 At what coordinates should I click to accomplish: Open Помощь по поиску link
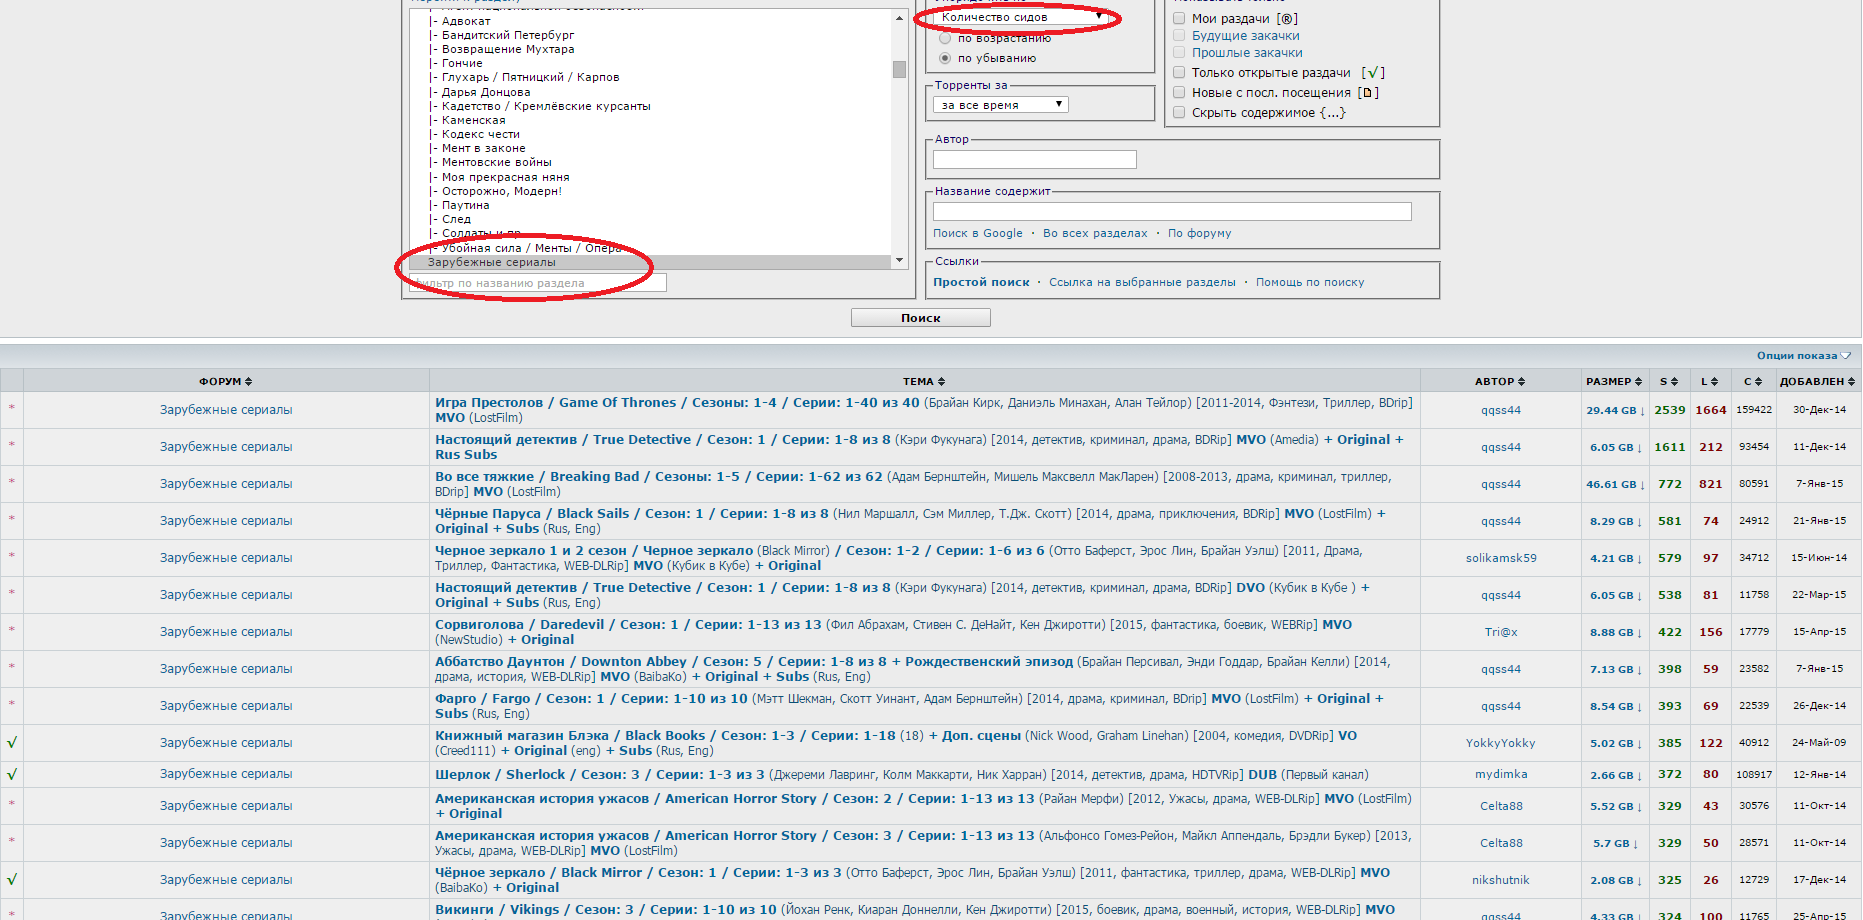[1309, 282]
